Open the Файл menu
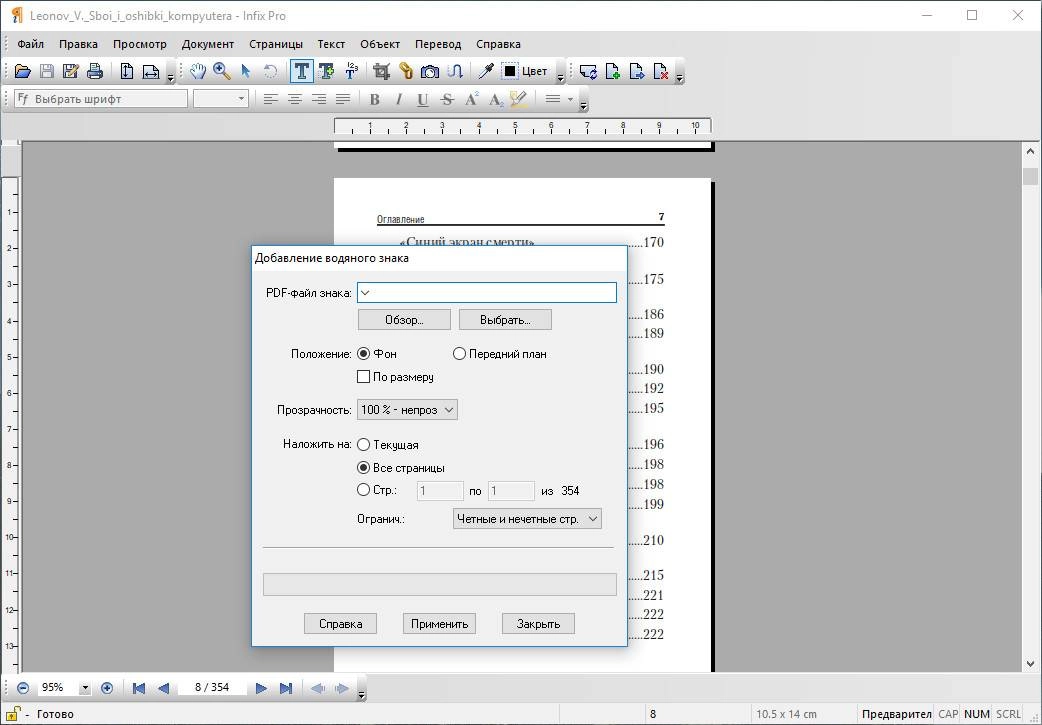1042x725 pixels. [x=31, y=44]
